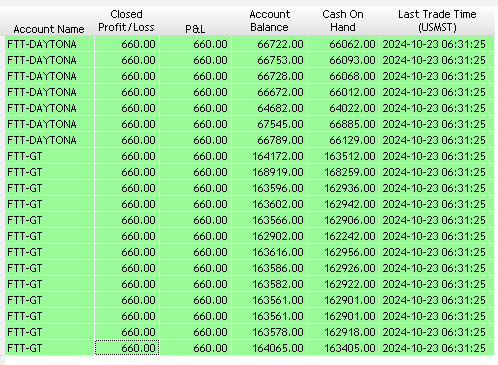Sort by Closed Profit/Loss column header

[126, 21]
